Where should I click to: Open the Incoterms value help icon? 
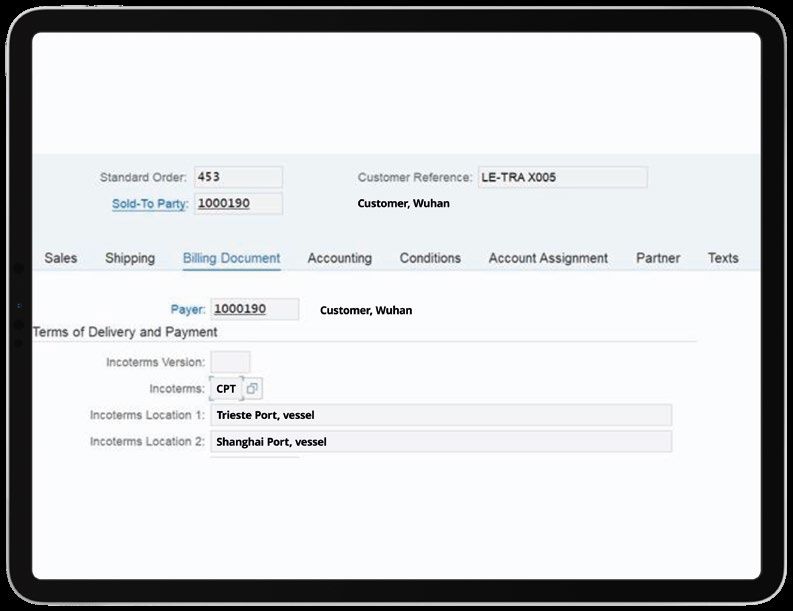click(x=252, y=388)
